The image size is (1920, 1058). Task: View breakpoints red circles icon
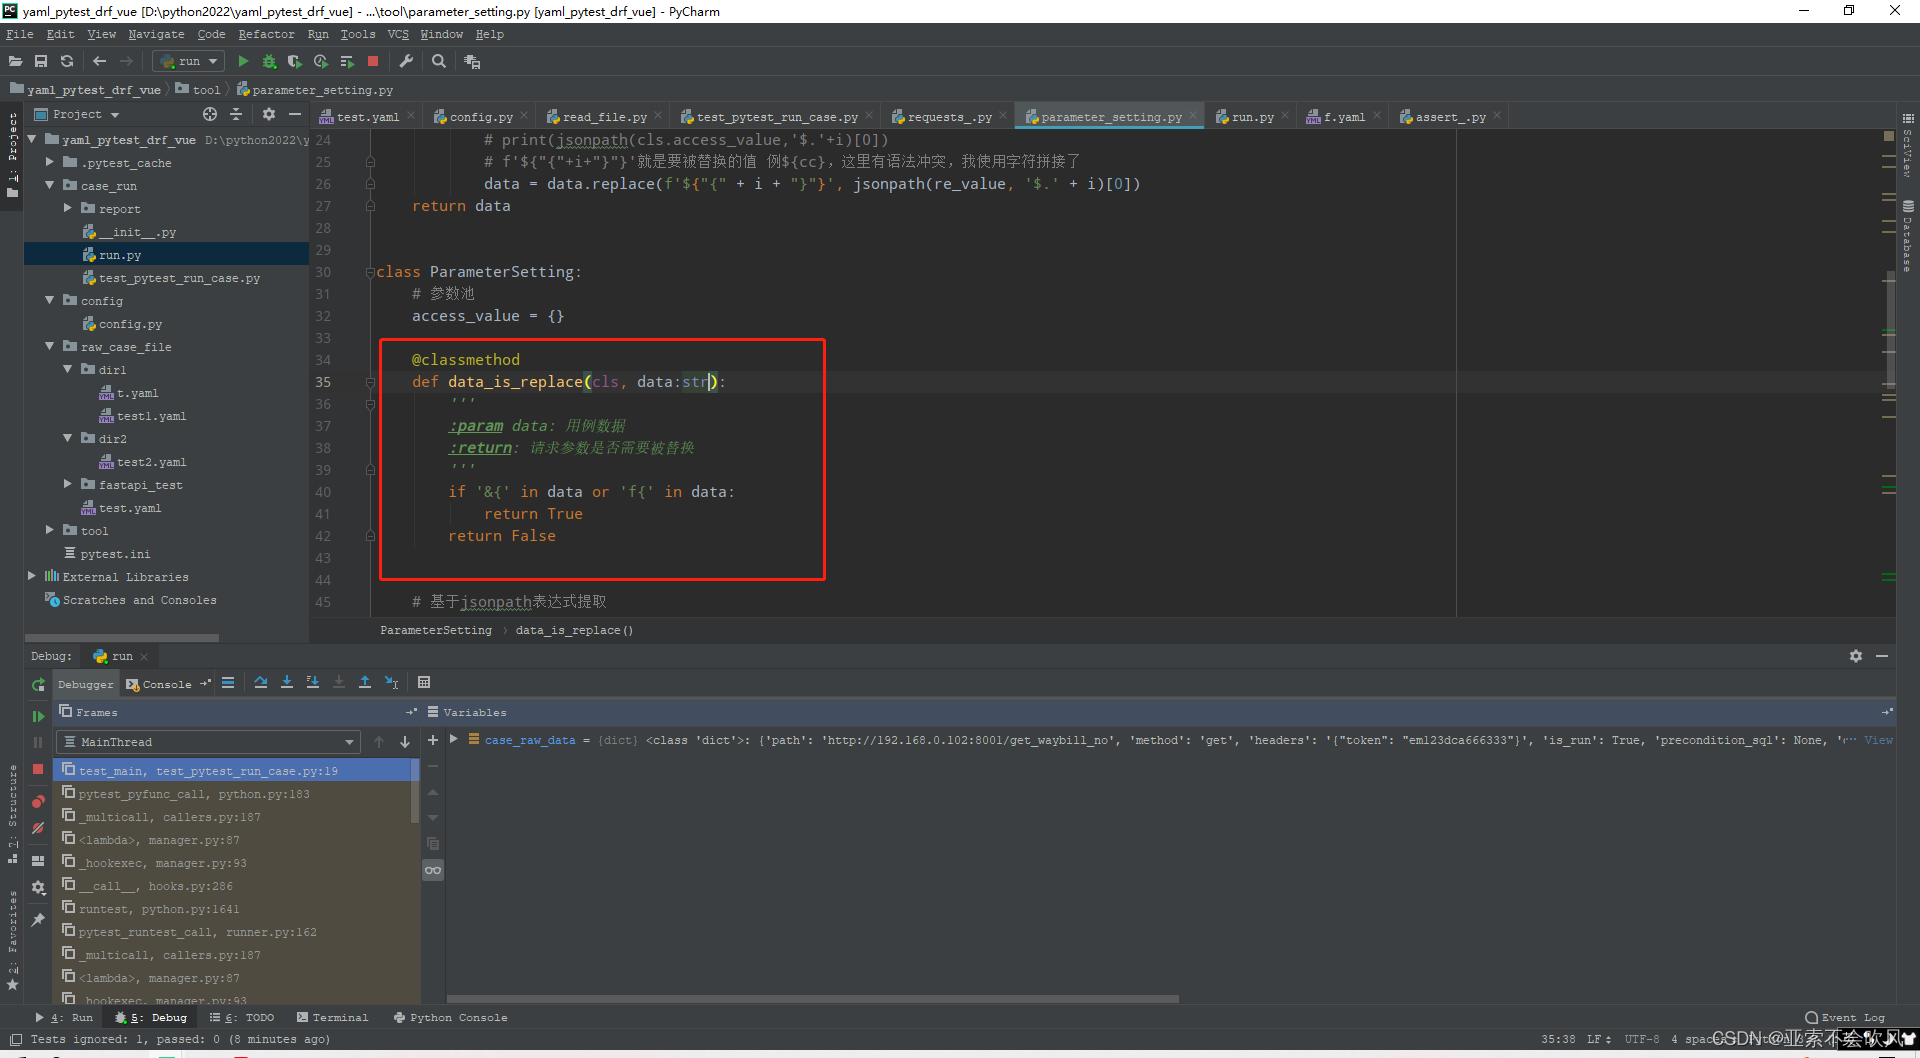coord(38,802)
